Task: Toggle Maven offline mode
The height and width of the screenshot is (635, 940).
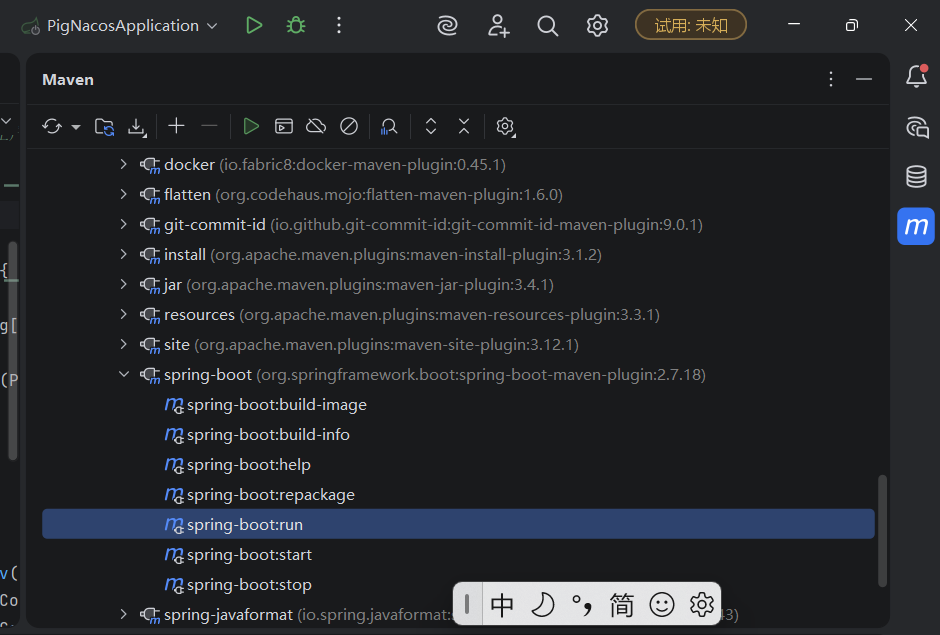Action: coord(316,127)
